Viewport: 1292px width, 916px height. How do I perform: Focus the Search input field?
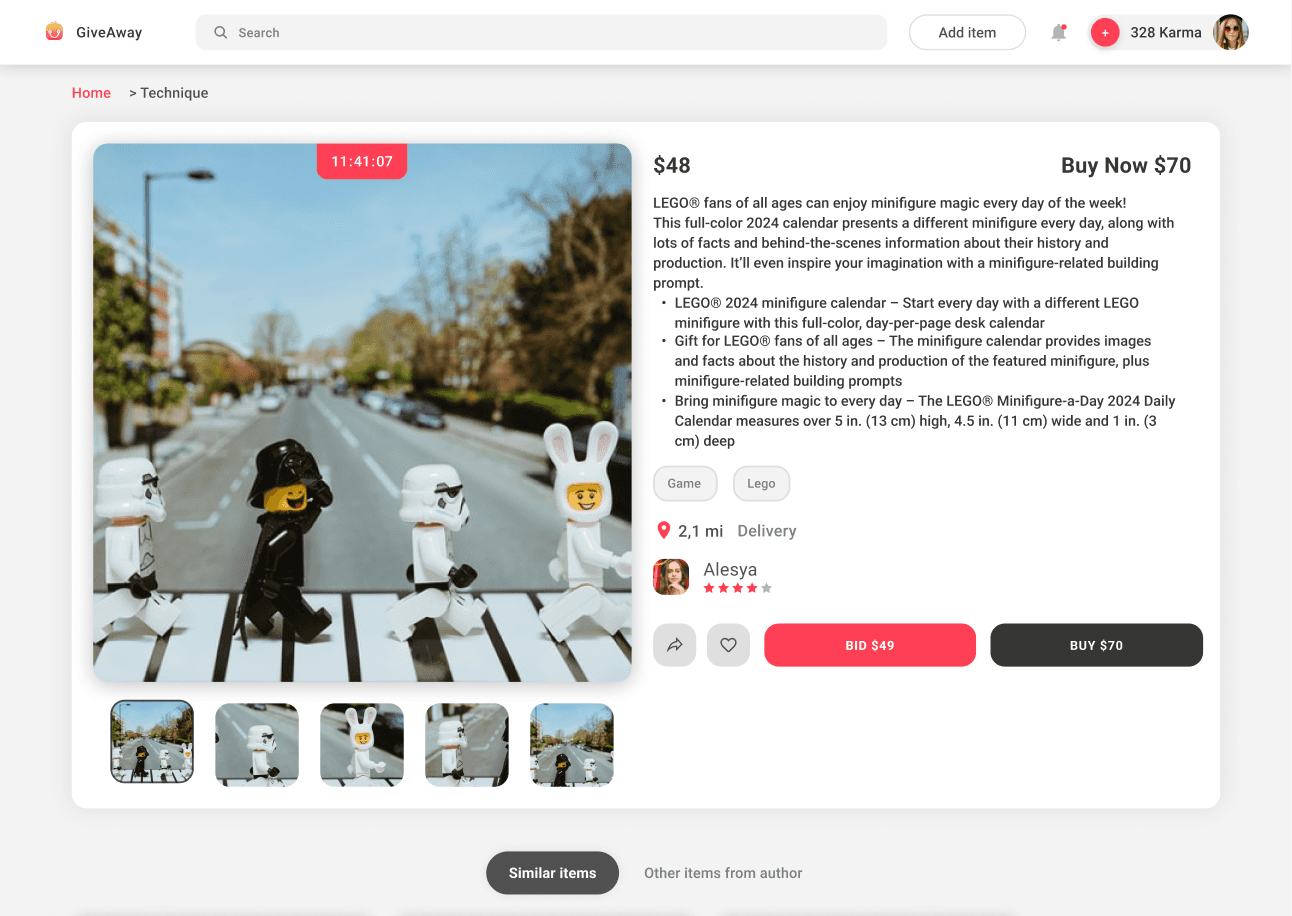(x=541, y=32)
